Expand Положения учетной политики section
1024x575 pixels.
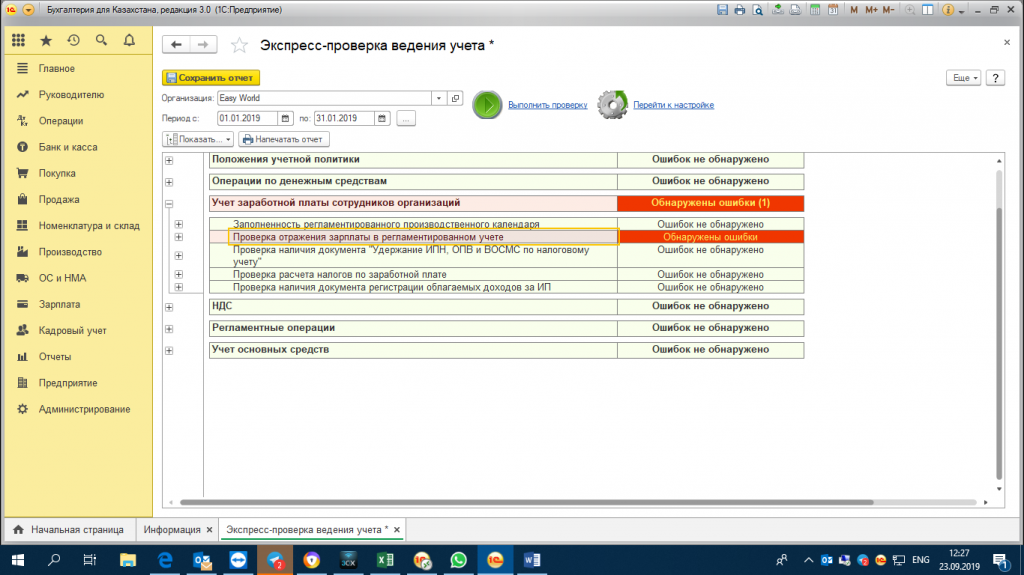click(x=169, y=160)
